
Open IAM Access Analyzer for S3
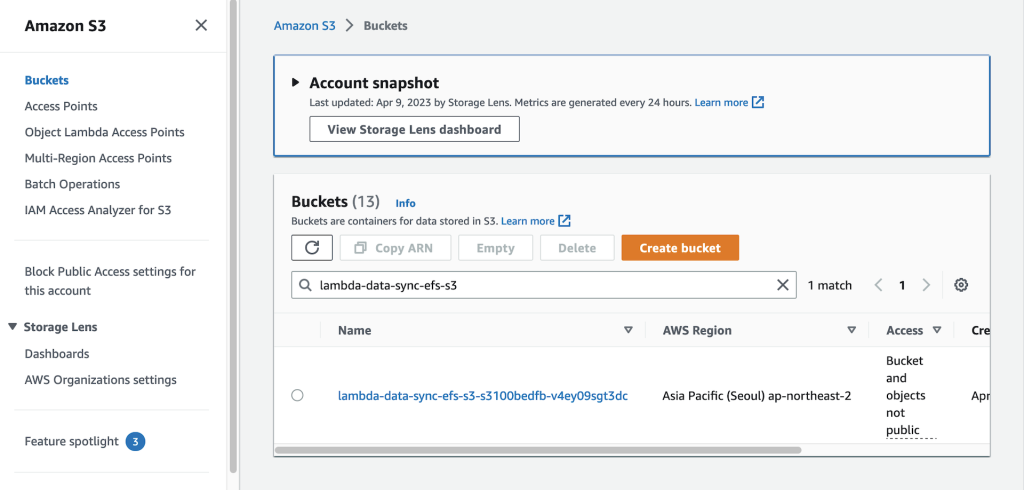click(98, 210)
